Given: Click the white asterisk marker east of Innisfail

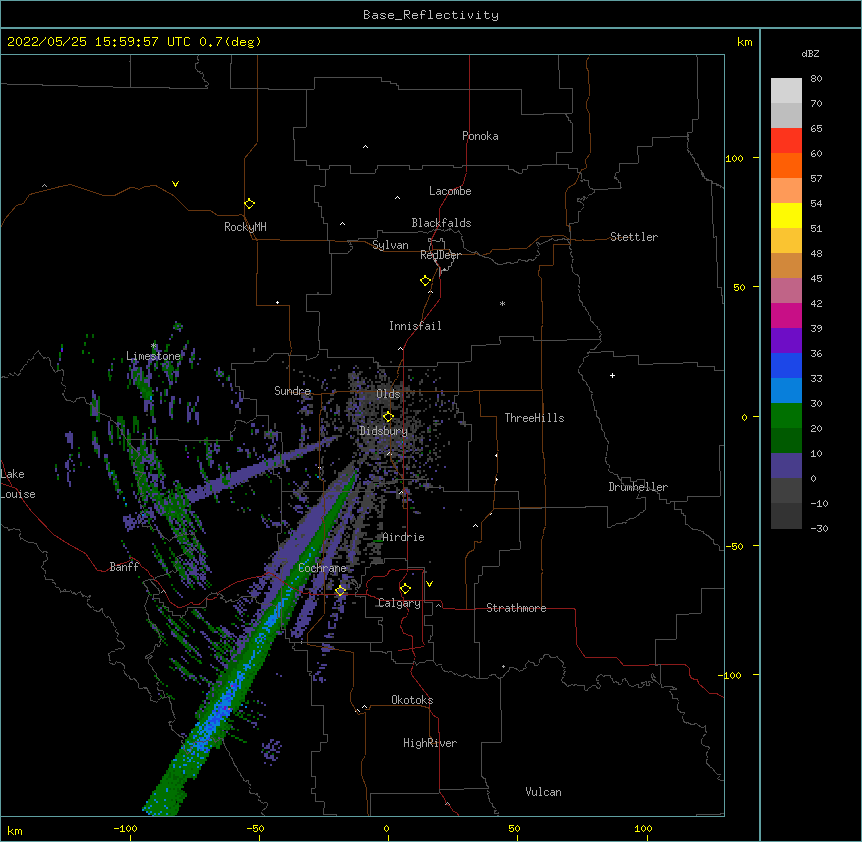Looking at the screenshot, I should [x=502, y=303].
